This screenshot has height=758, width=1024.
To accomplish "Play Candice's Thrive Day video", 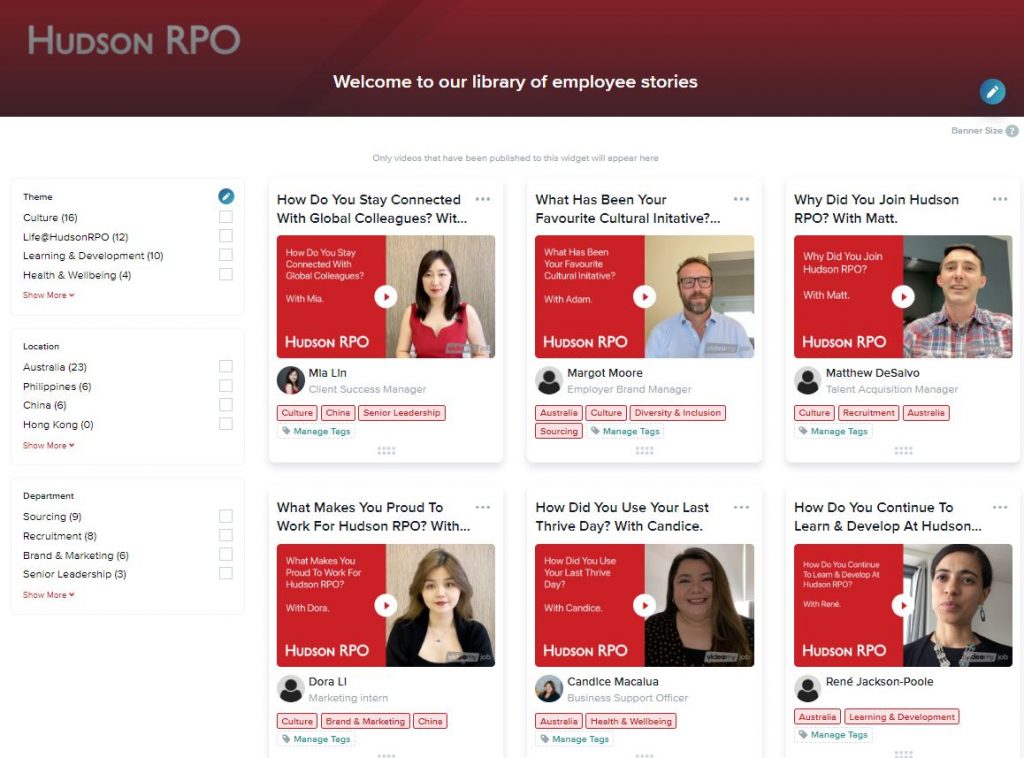I will 644,605.
